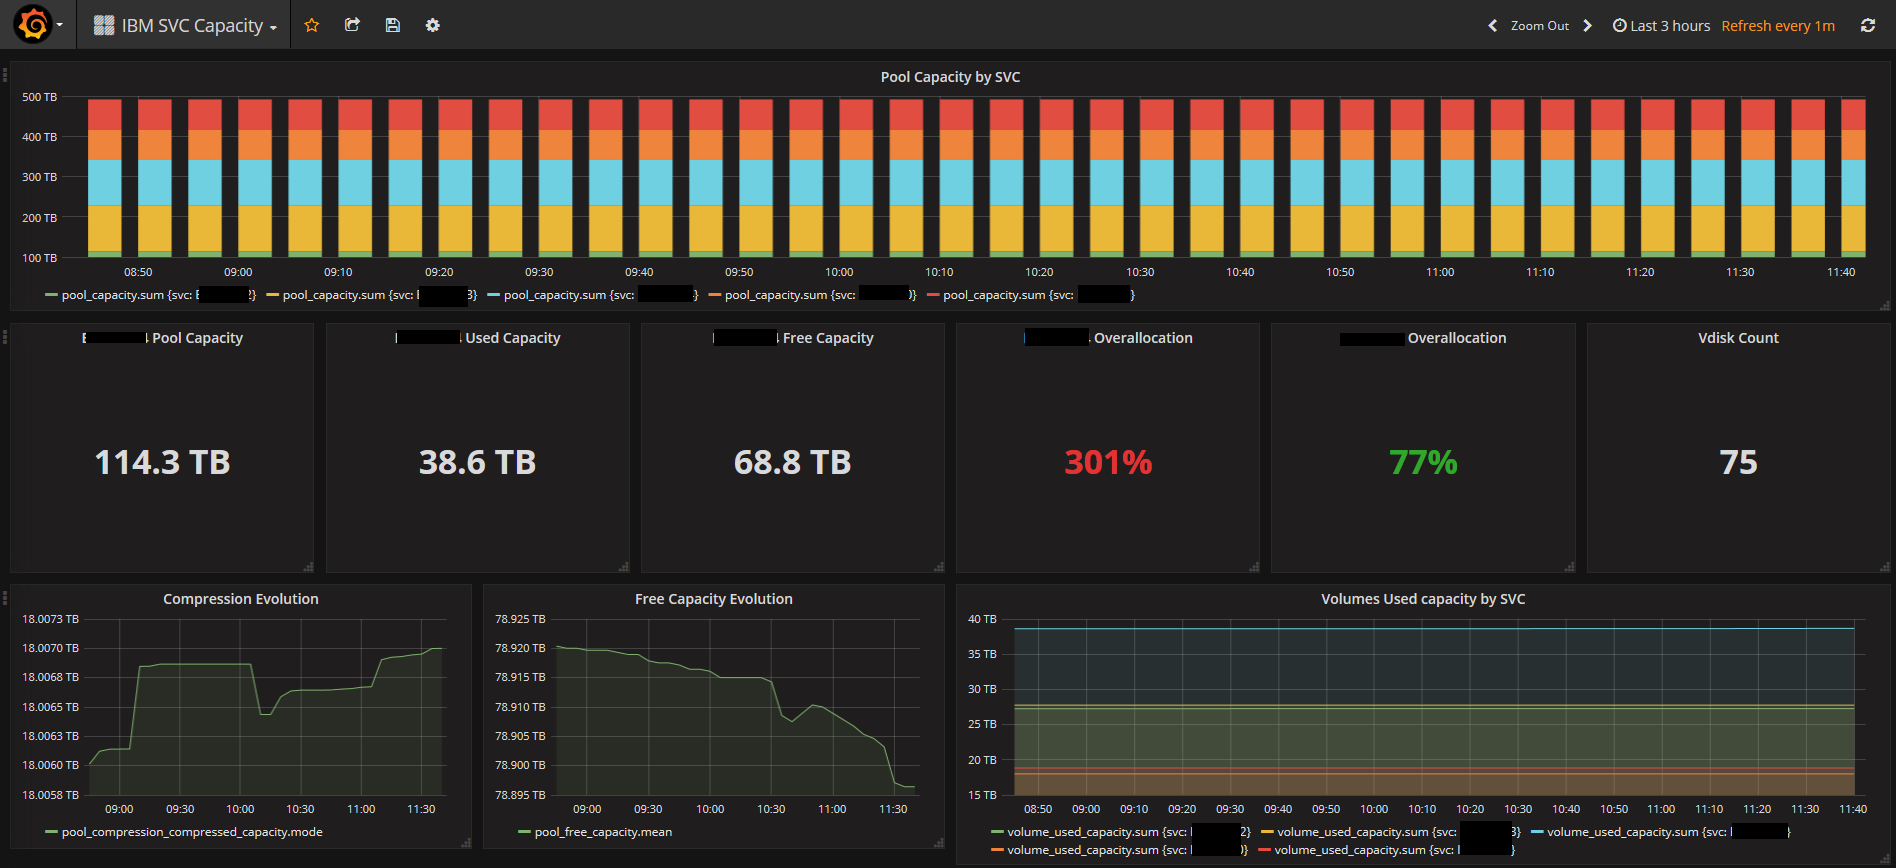Open the Last 3 hours time range picker

pos(1661,26)
